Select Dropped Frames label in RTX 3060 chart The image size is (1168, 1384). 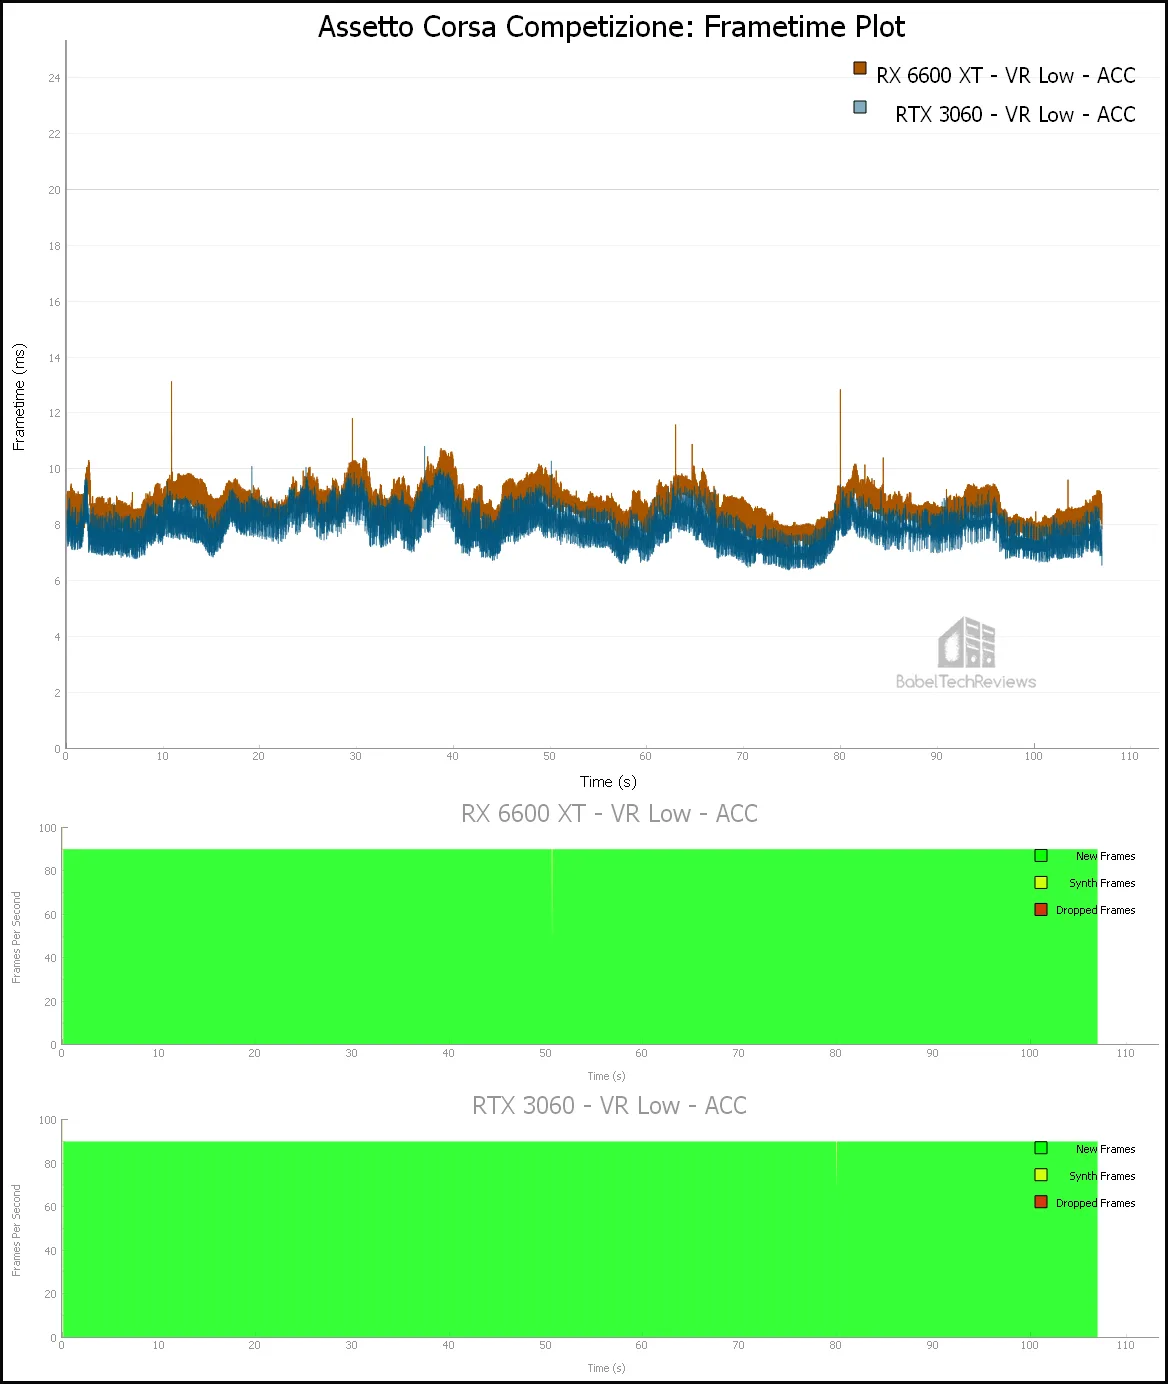pyautogui.click(x=1096, y=1204)
